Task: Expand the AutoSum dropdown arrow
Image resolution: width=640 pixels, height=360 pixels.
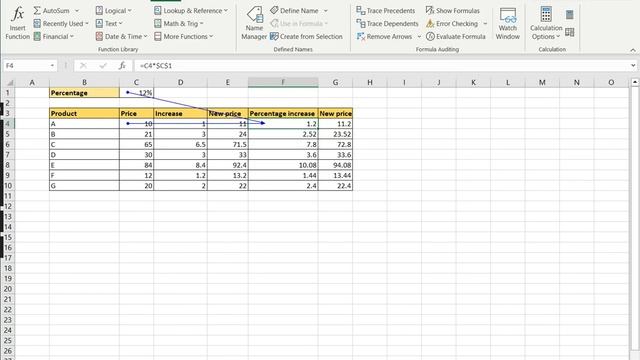Action: coord(77,11)
